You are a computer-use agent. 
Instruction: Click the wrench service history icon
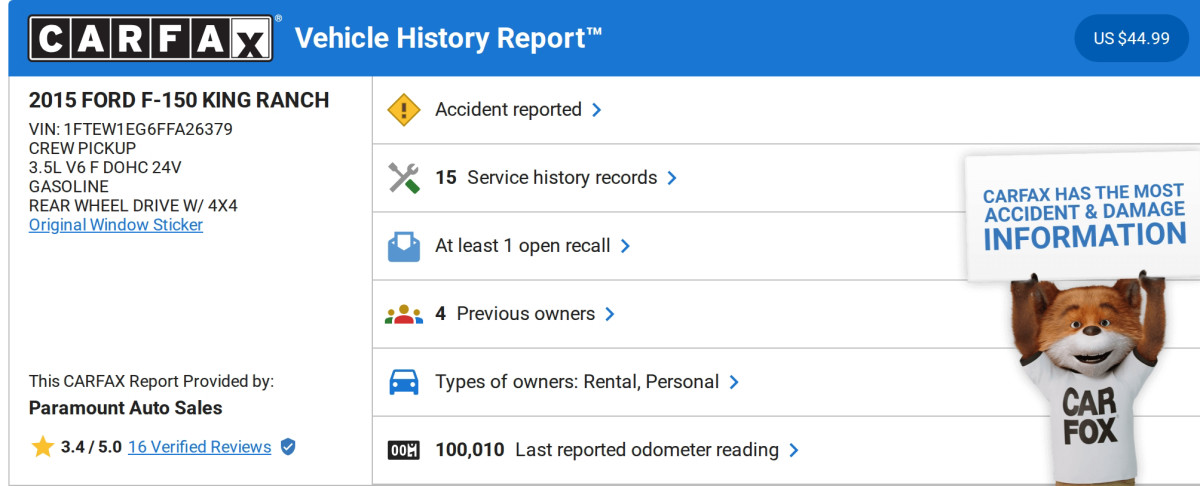[403, 178]
